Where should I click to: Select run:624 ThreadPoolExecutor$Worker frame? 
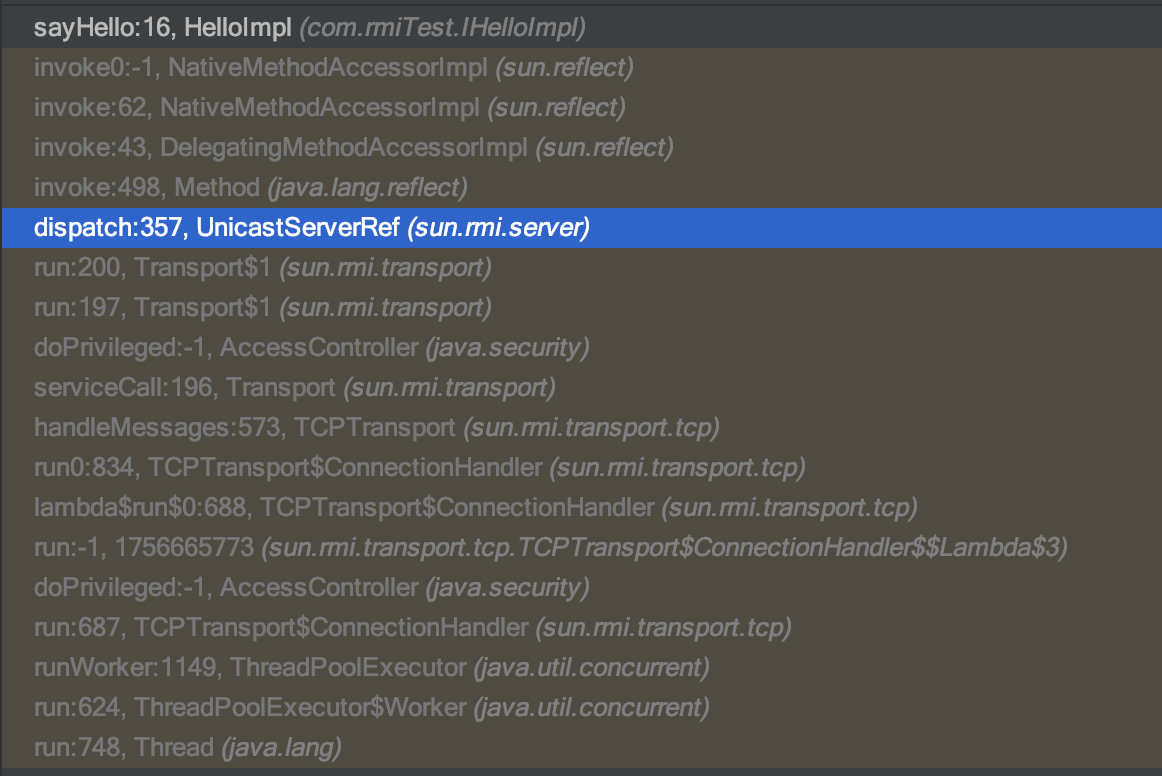coord(581,708)
